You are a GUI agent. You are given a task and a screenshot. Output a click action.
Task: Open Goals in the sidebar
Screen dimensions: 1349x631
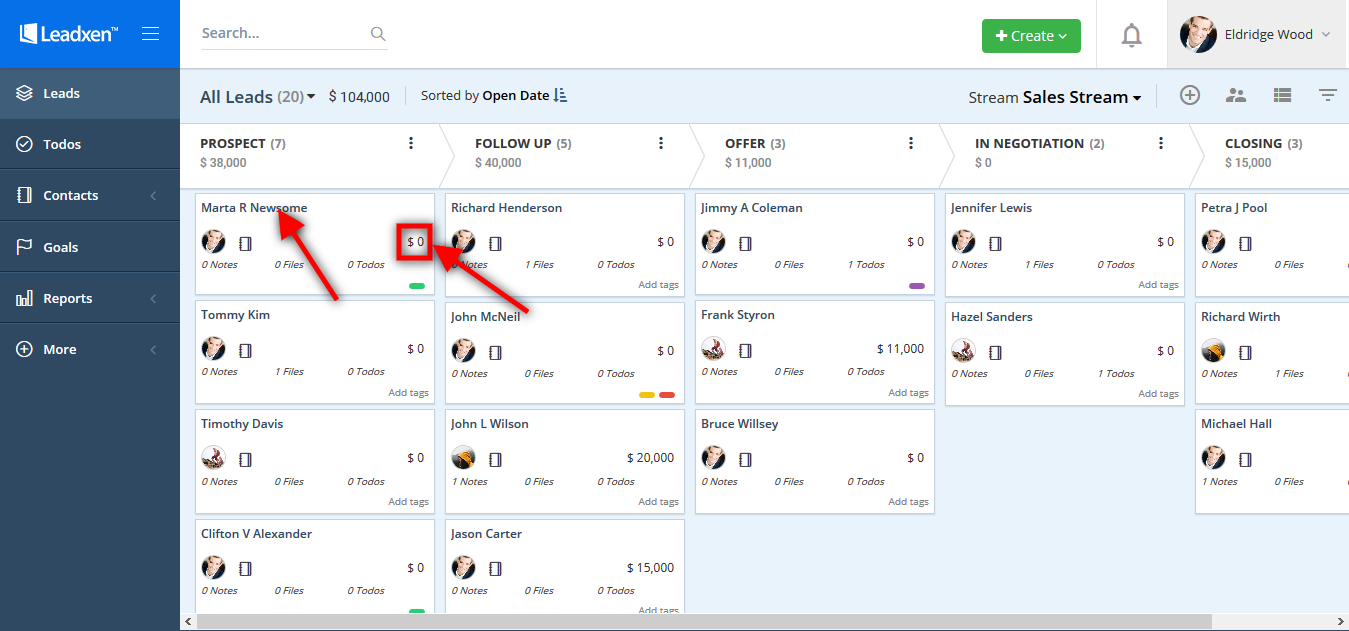[90, 247]
